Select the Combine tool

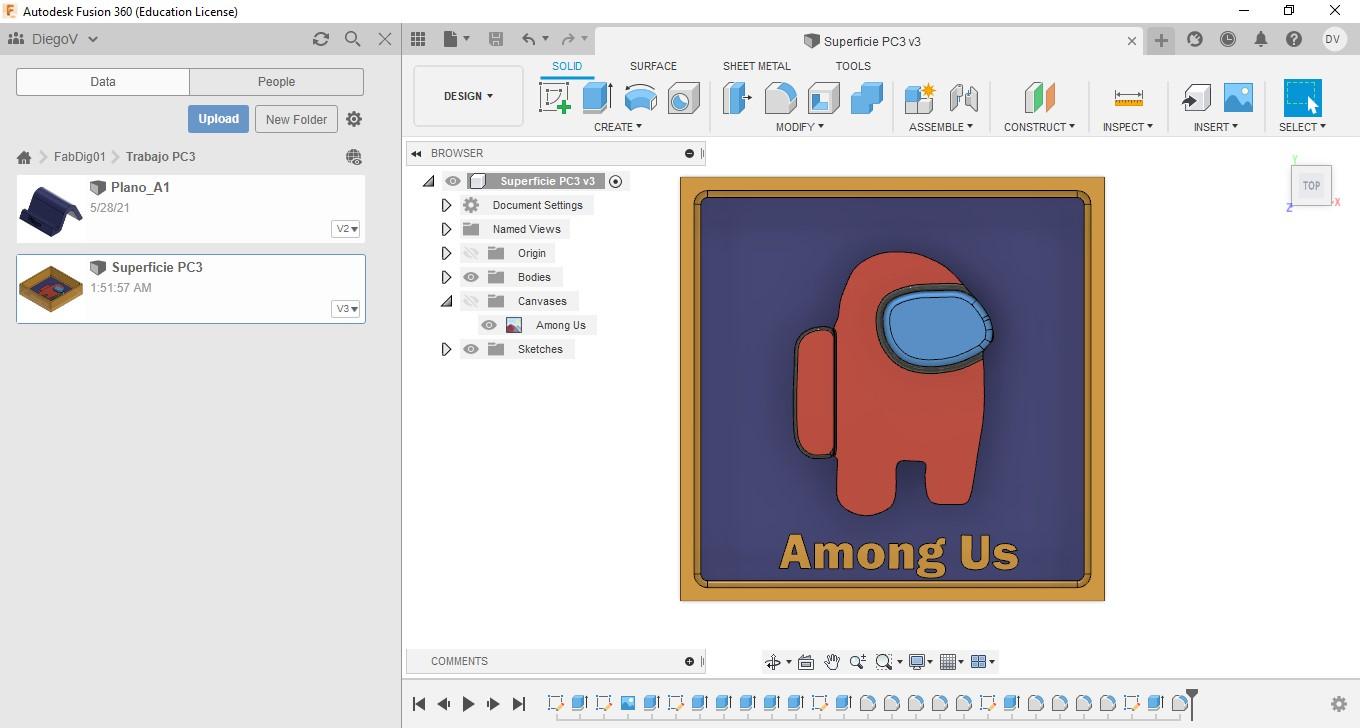(866, 98)
